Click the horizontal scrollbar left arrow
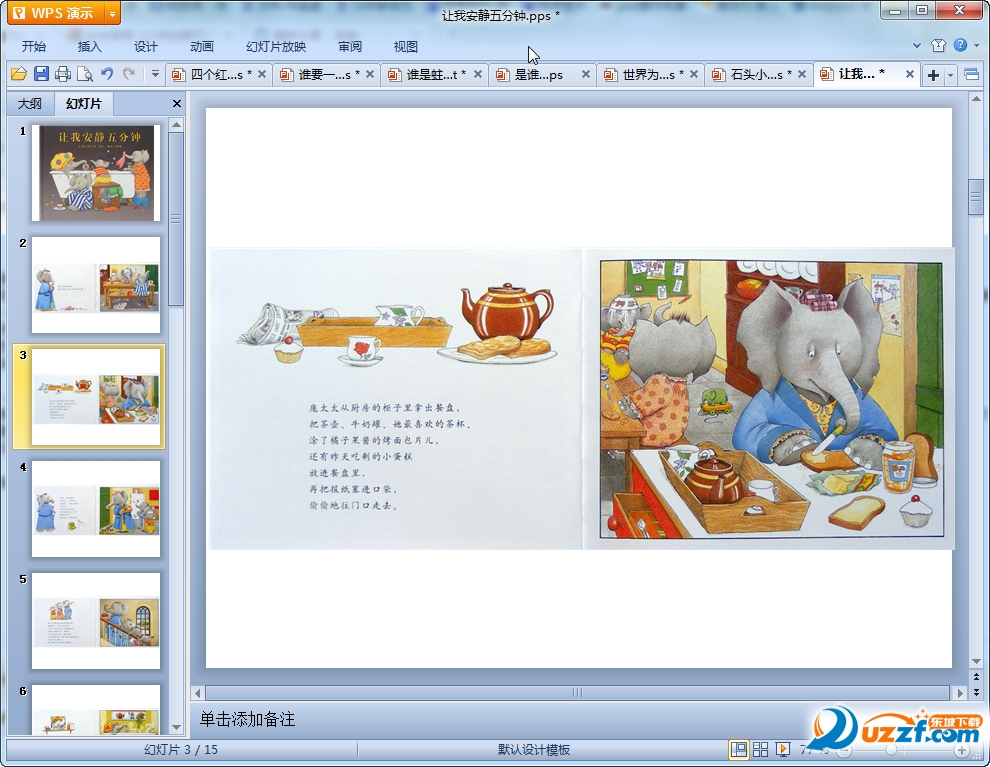This screenshot has width=990, height=767. (x=198, y=693)
